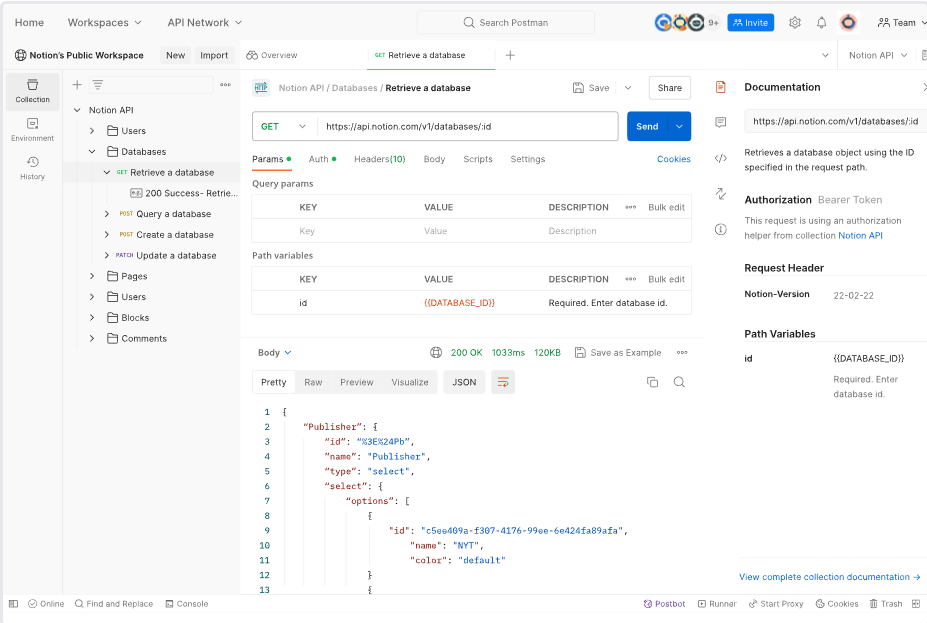Expand the Pages folder in tree
Screen dimensions: 927x623
92,276
